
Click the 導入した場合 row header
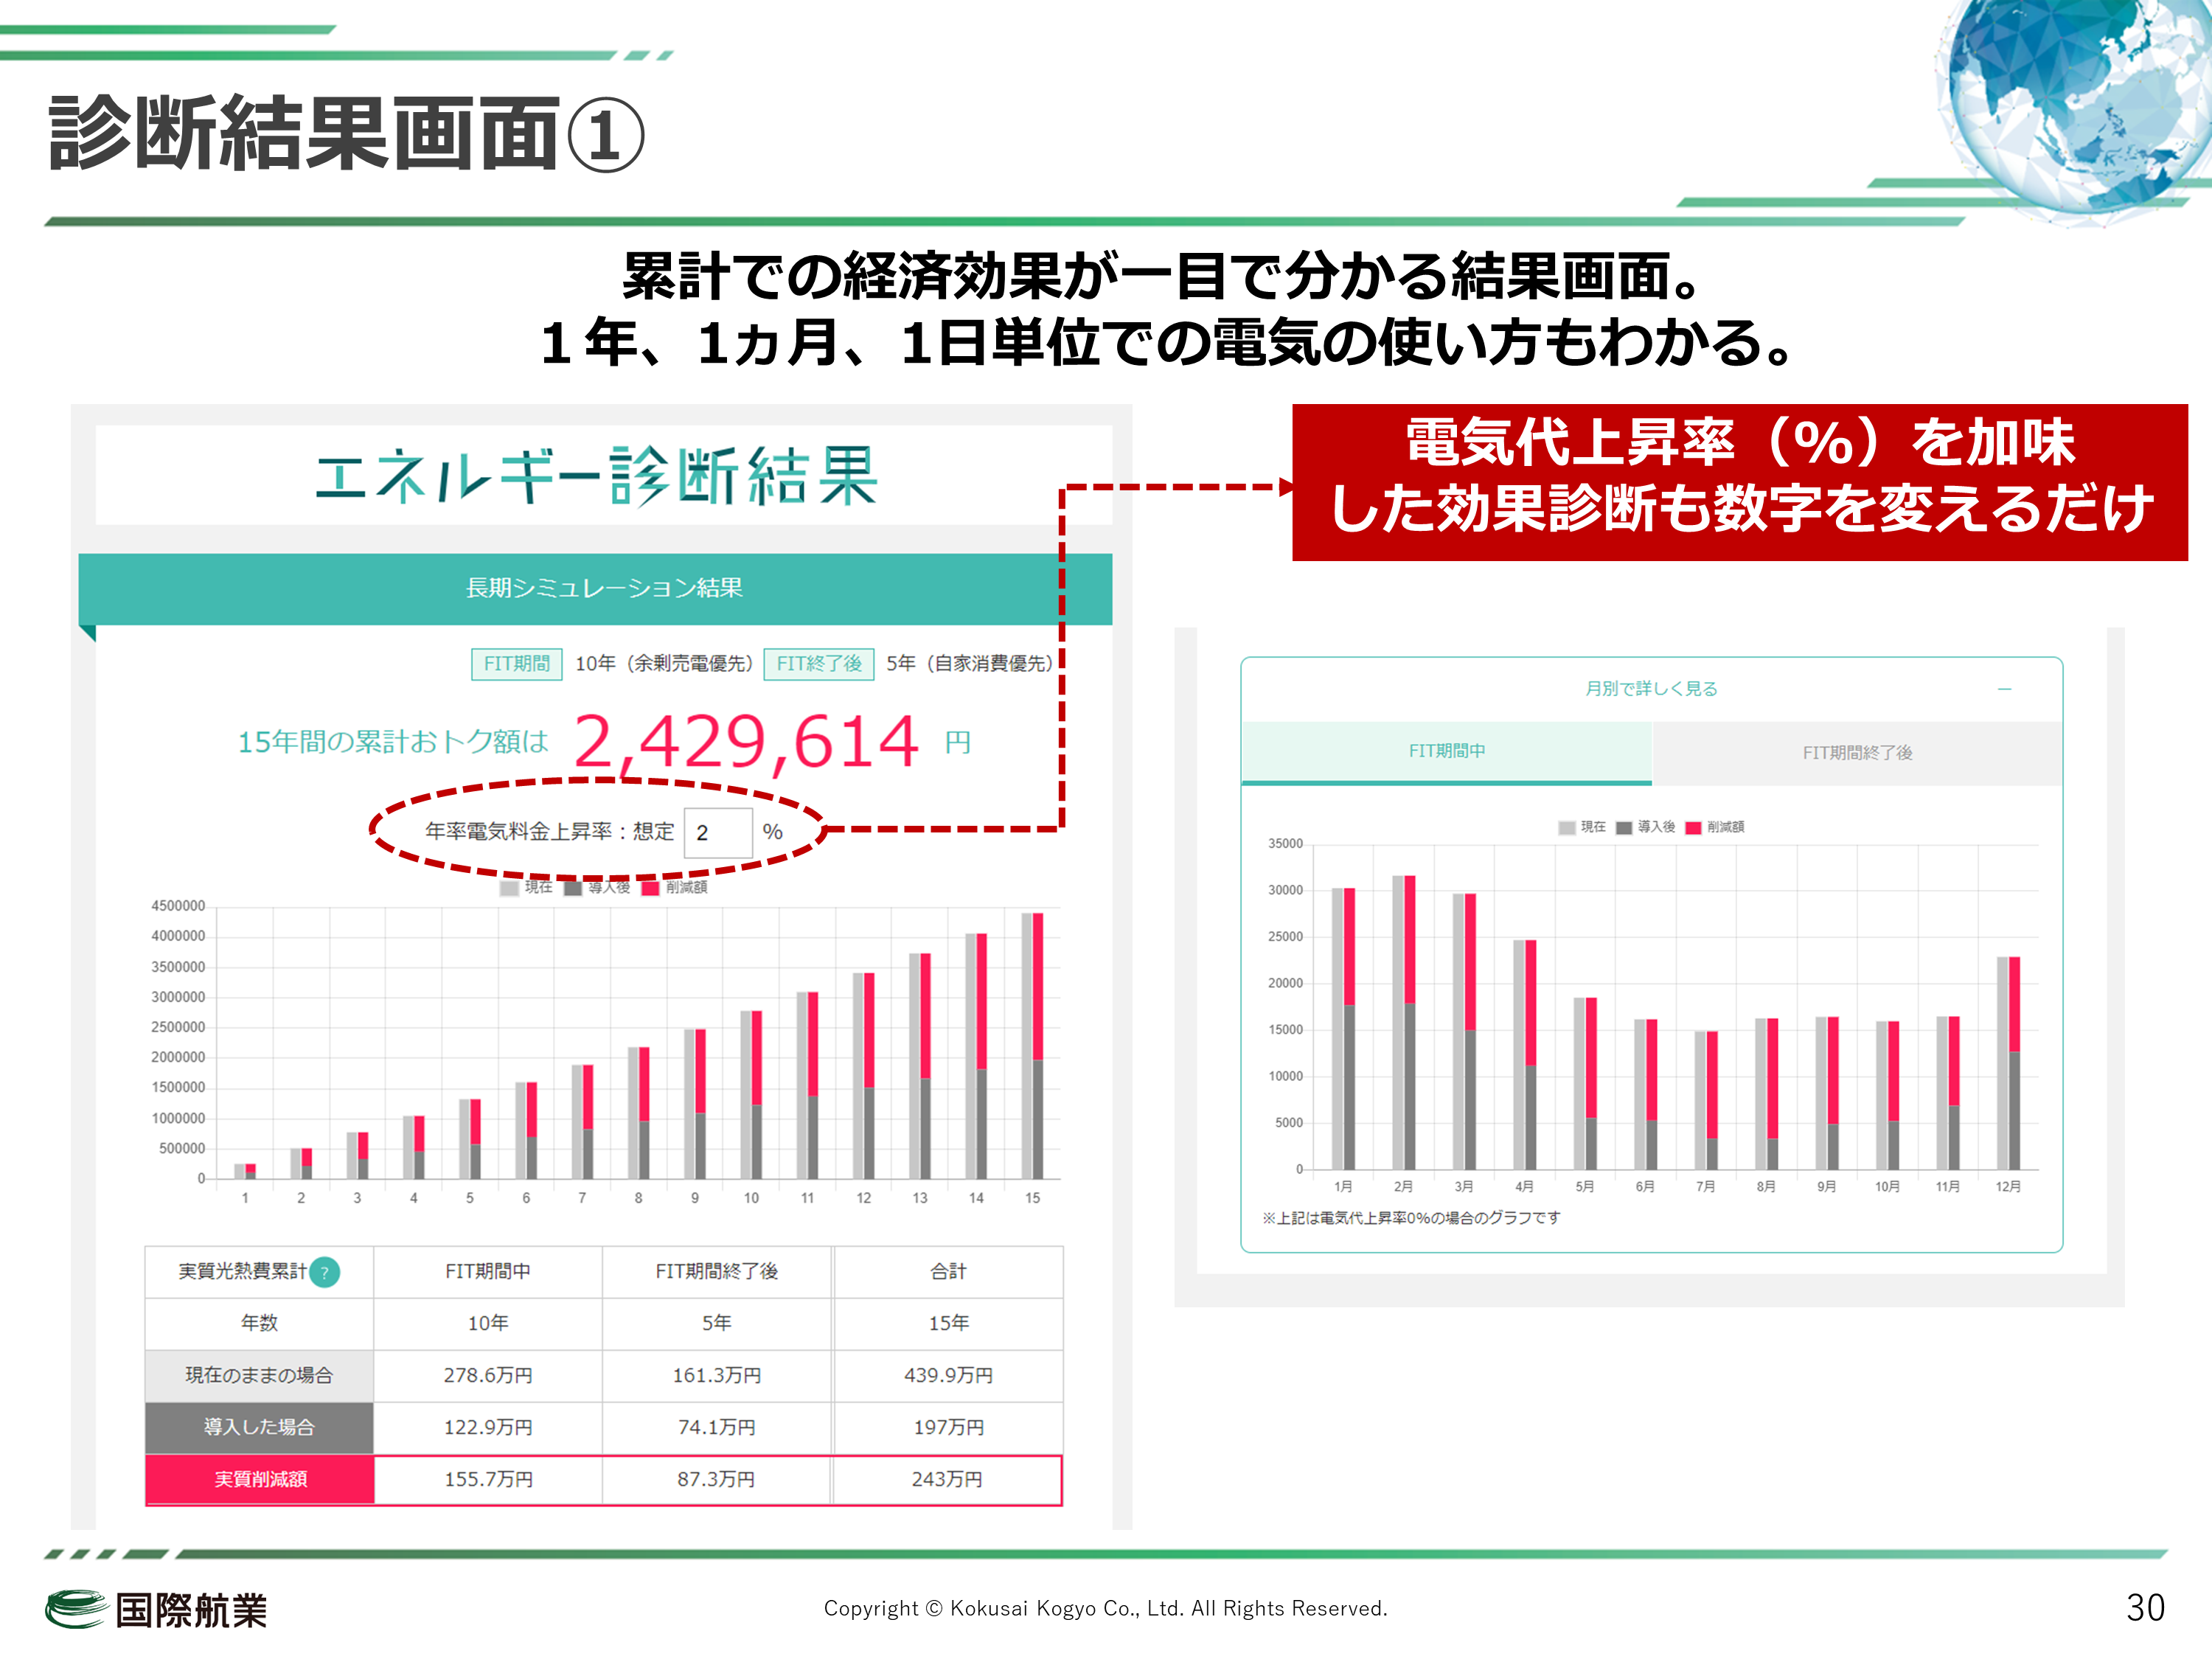click(x=260, y=1428)
